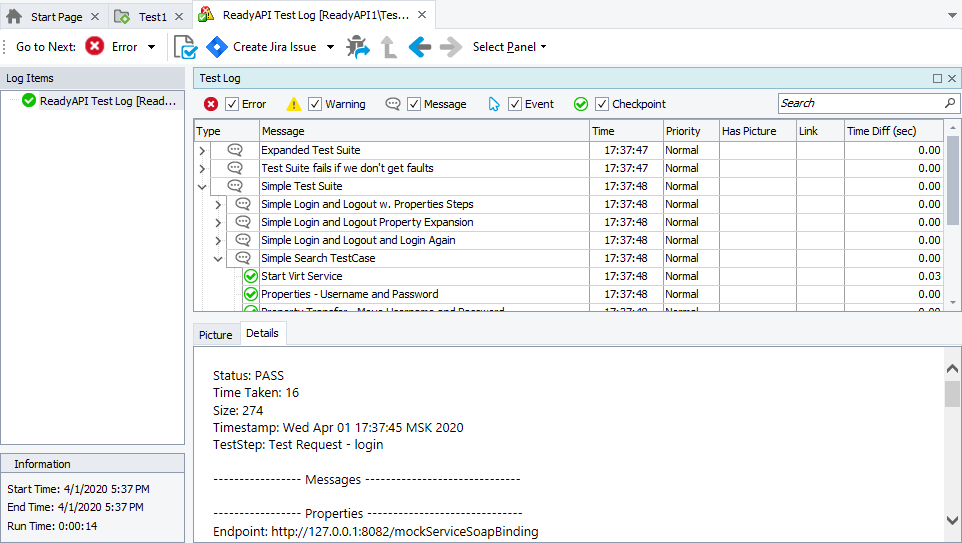Switch to the Picture tab
This screenshot has width=962, height=543.
coord(216,335)
